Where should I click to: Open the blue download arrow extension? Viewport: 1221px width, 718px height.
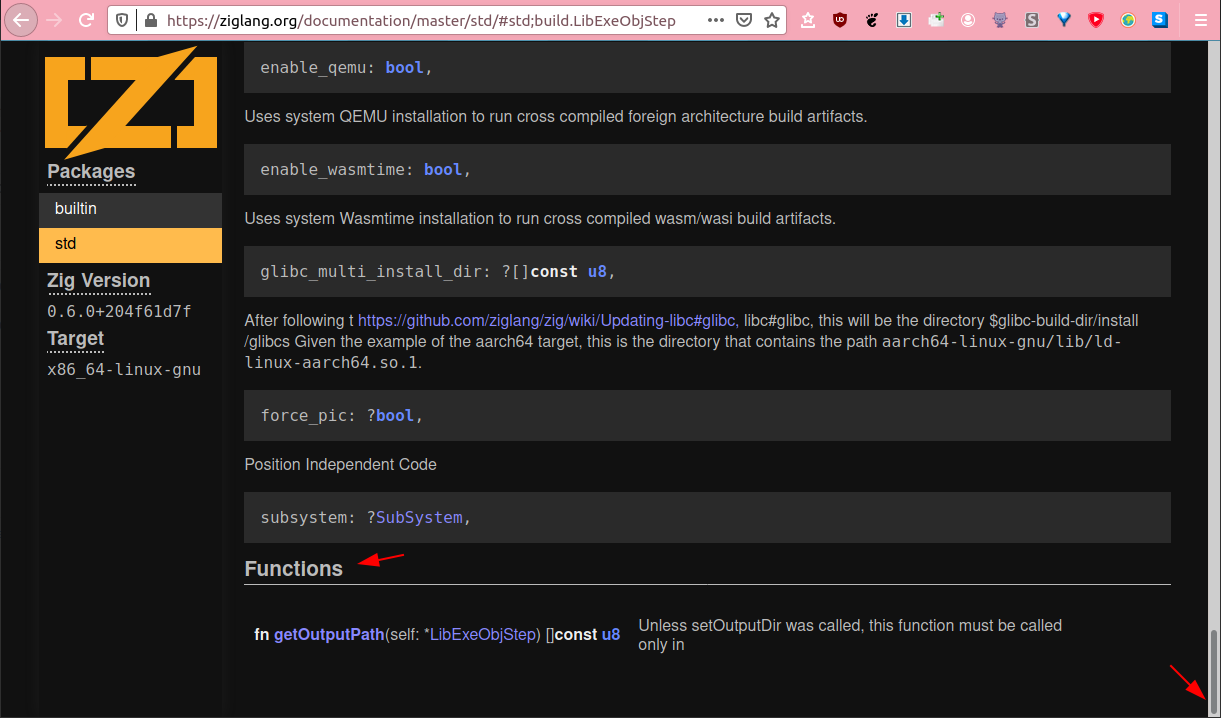pyautogui.click(x=904, y=19)
